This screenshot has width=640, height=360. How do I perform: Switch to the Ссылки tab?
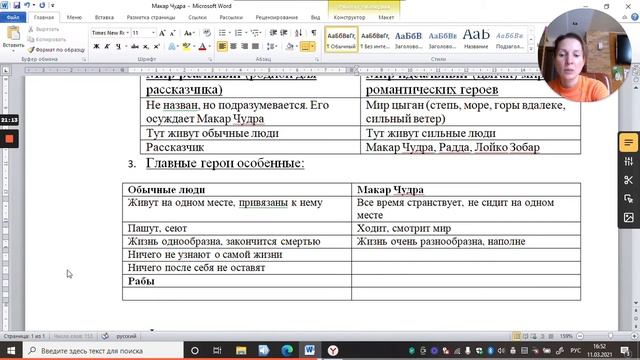[198, 18]
